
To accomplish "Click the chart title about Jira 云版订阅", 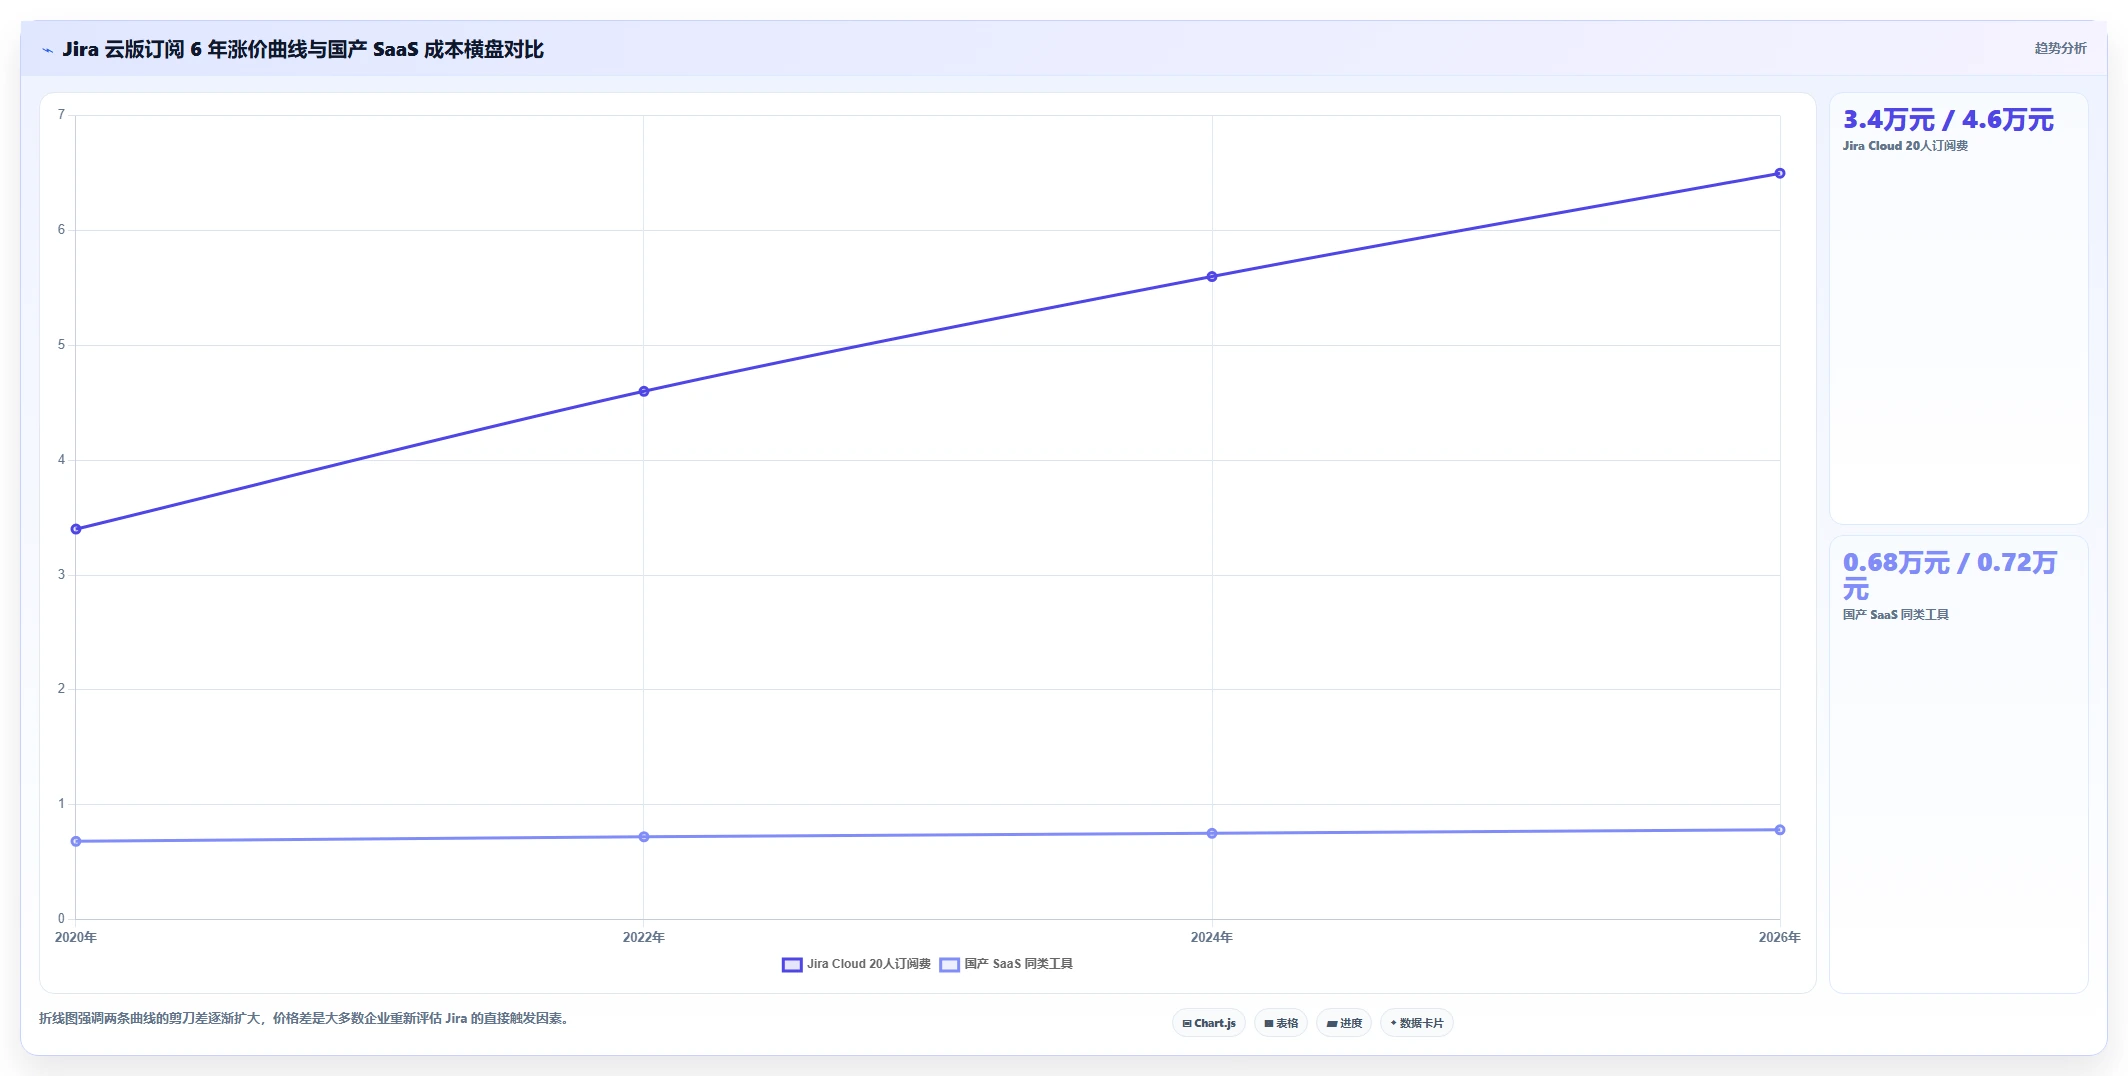I will [303, 49].
